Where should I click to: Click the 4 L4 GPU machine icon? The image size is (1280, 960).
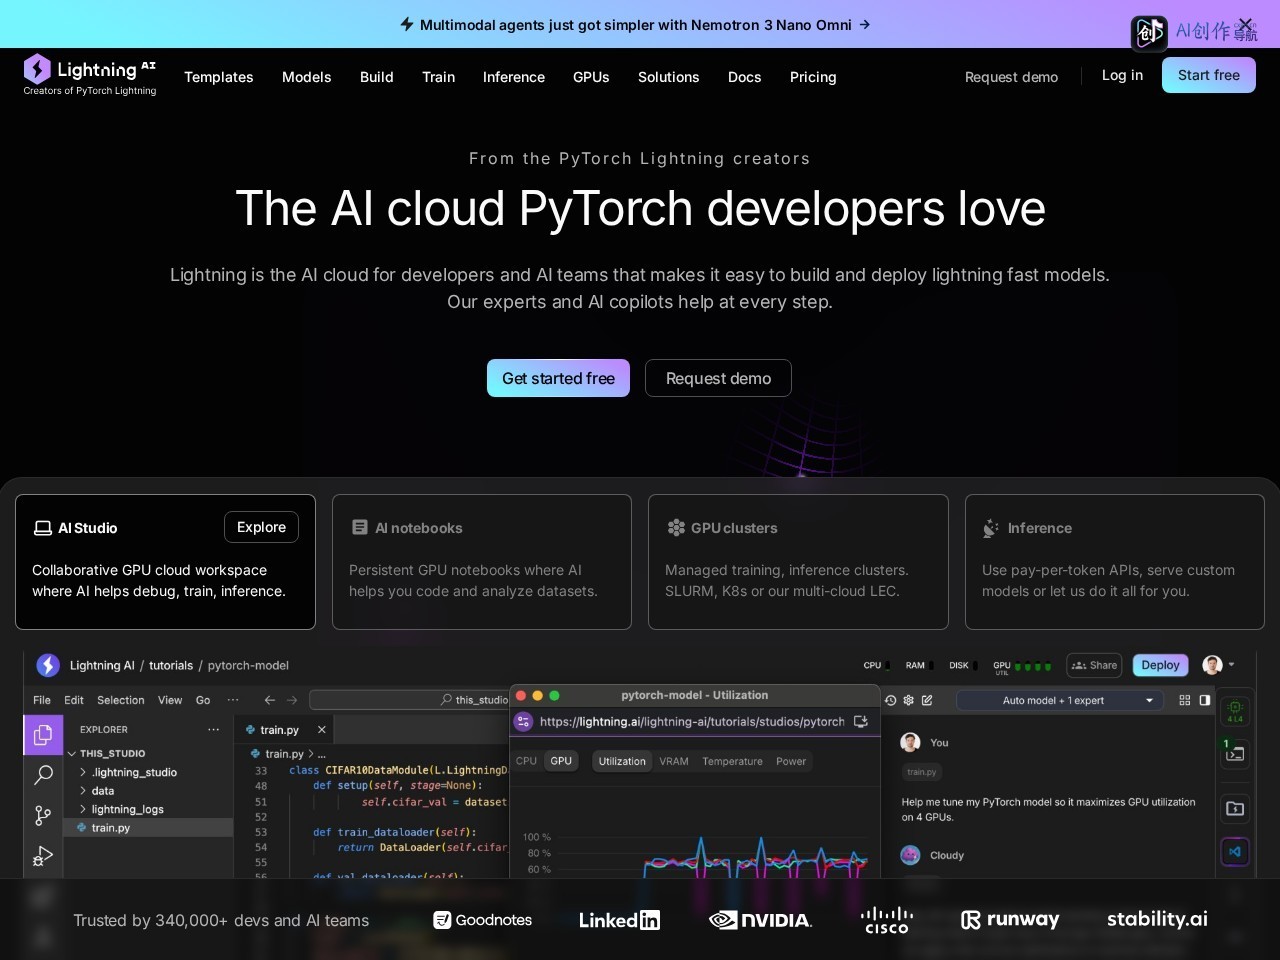click(1235, 711)
